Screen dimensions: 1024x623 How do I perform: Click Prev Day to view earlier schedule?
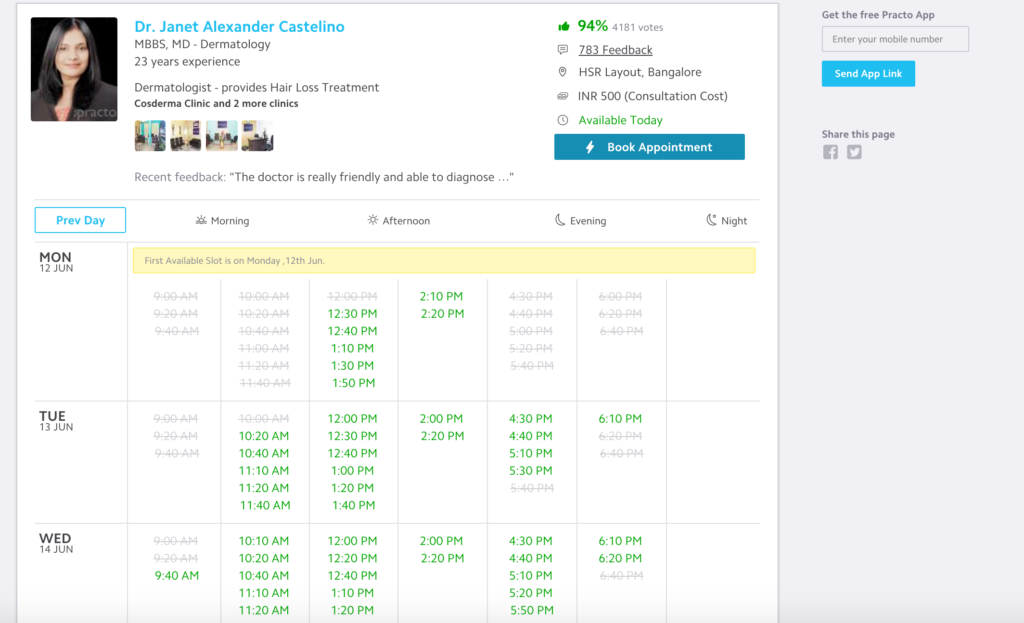click(x=80, y=220)
